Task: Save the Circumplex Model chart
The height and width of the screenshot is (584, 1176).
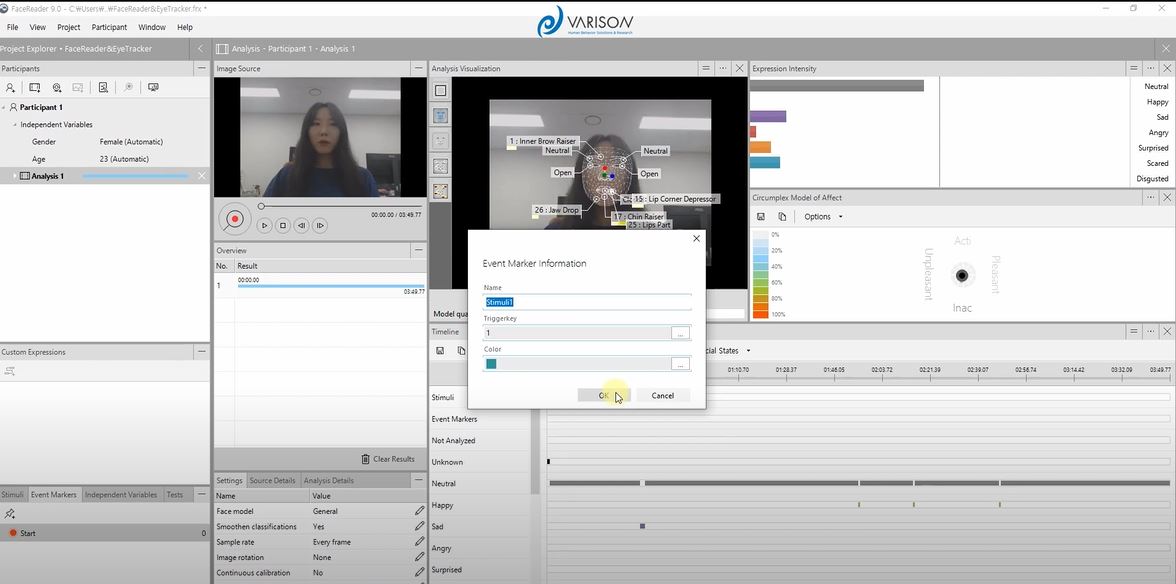Action: click(760, 217)
